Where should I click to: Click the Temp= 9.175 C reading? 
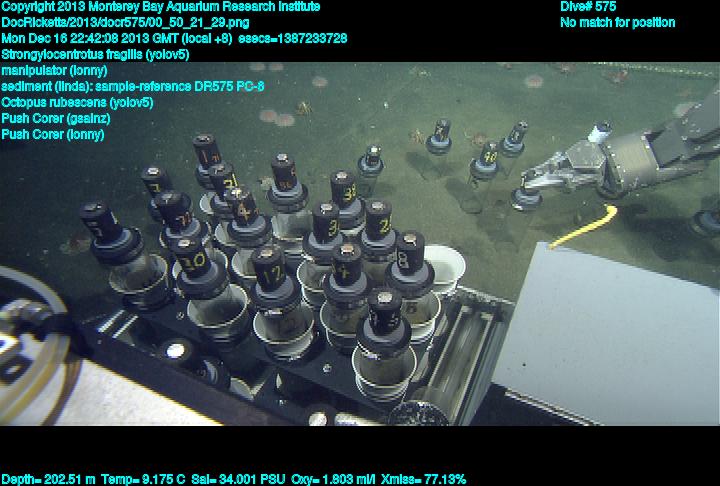pyautogui.click(x=143, y=480)
